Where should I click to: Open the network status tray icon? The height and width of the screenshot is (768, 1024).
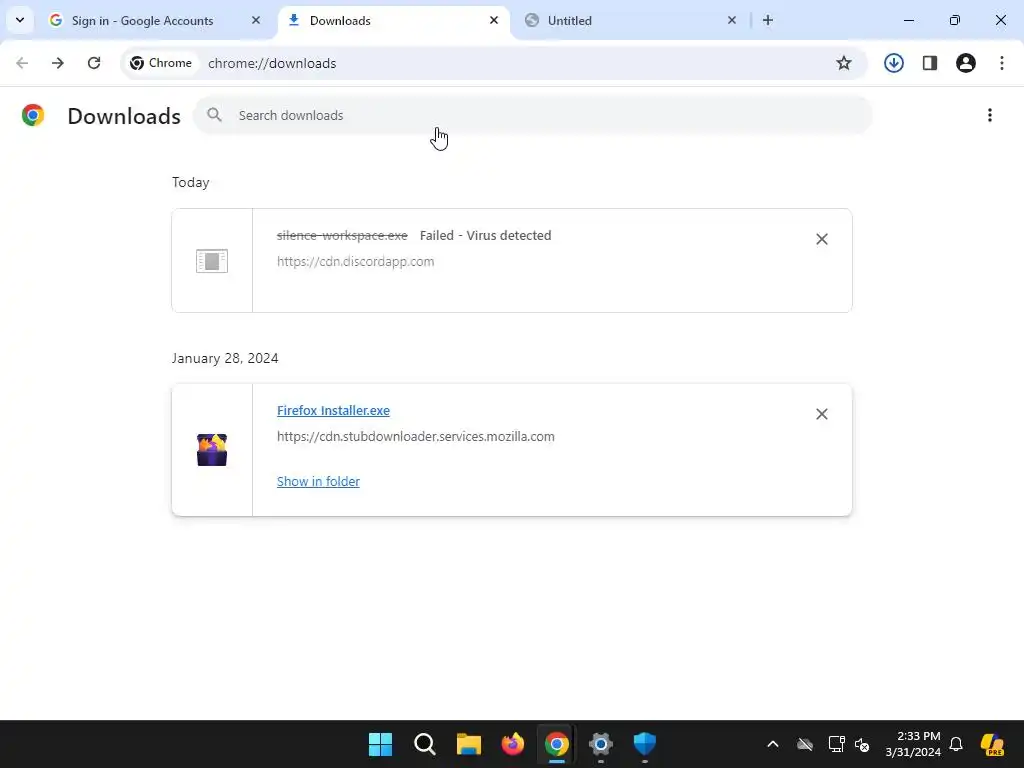pyautogui.click(x=836, y=744)
